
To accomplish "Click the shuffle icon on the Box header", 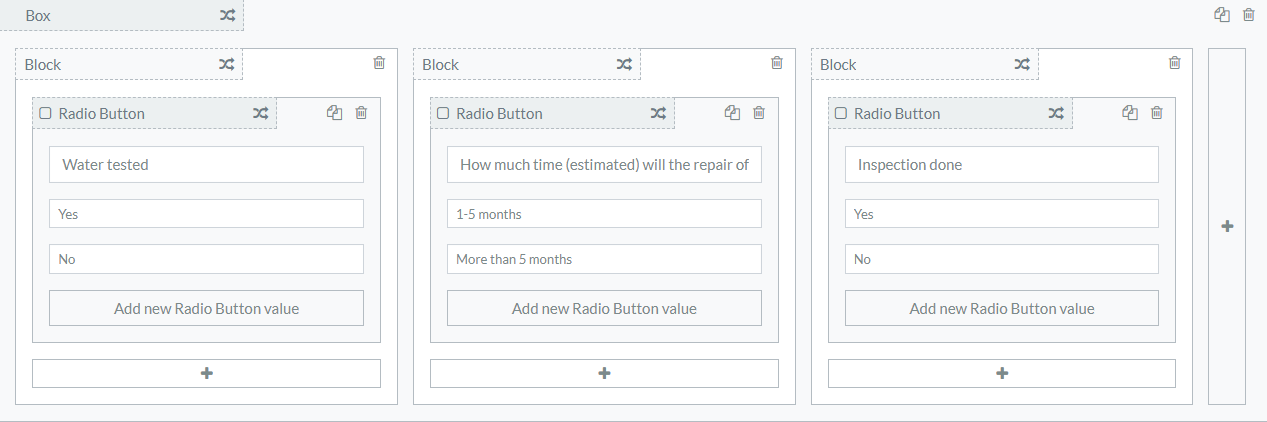I will [227, 16].
